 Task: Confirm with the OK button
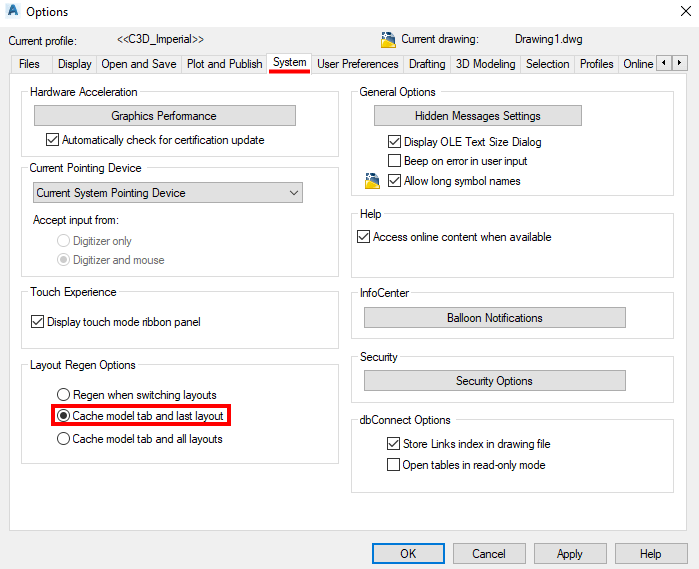[408, 553]
